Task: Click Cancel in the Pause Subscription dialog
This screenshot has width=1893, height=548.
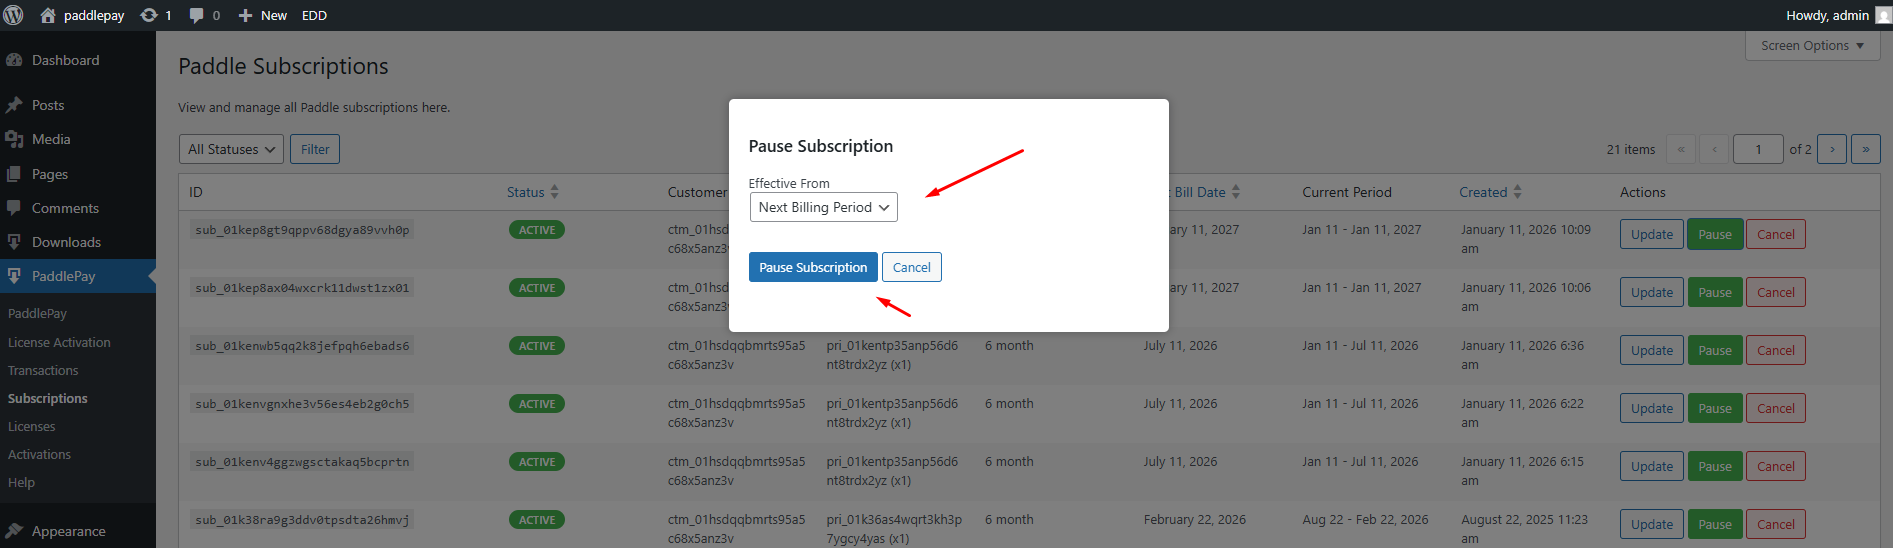Action: click(x=911, y=267)
